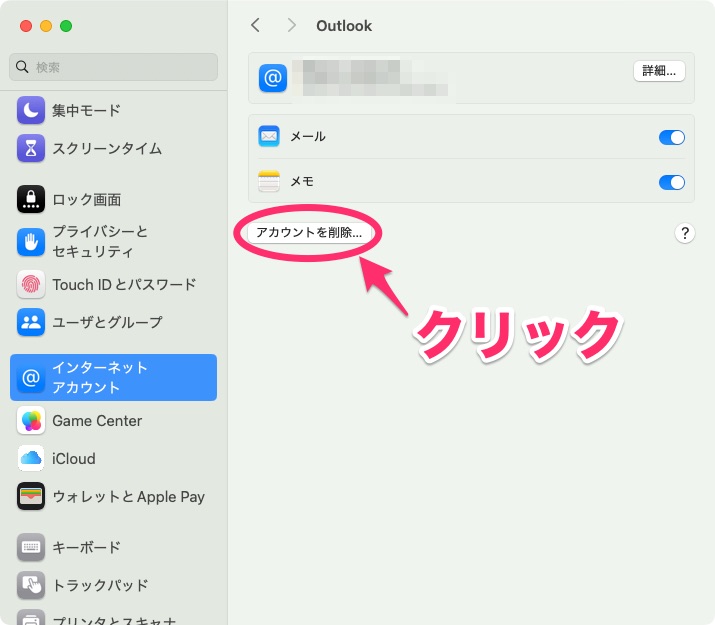Open ウォレットと Apple Pay wallet icon
The image size is (715, 625).
[31, 496]
